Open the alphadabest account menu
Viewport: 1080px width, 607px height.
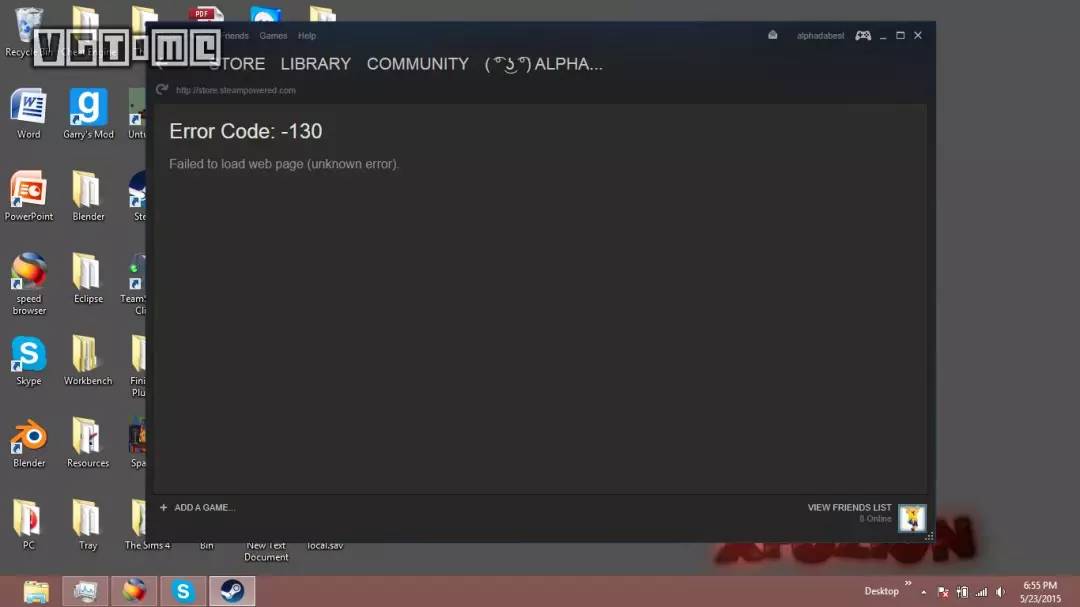(x=820, y=36)
